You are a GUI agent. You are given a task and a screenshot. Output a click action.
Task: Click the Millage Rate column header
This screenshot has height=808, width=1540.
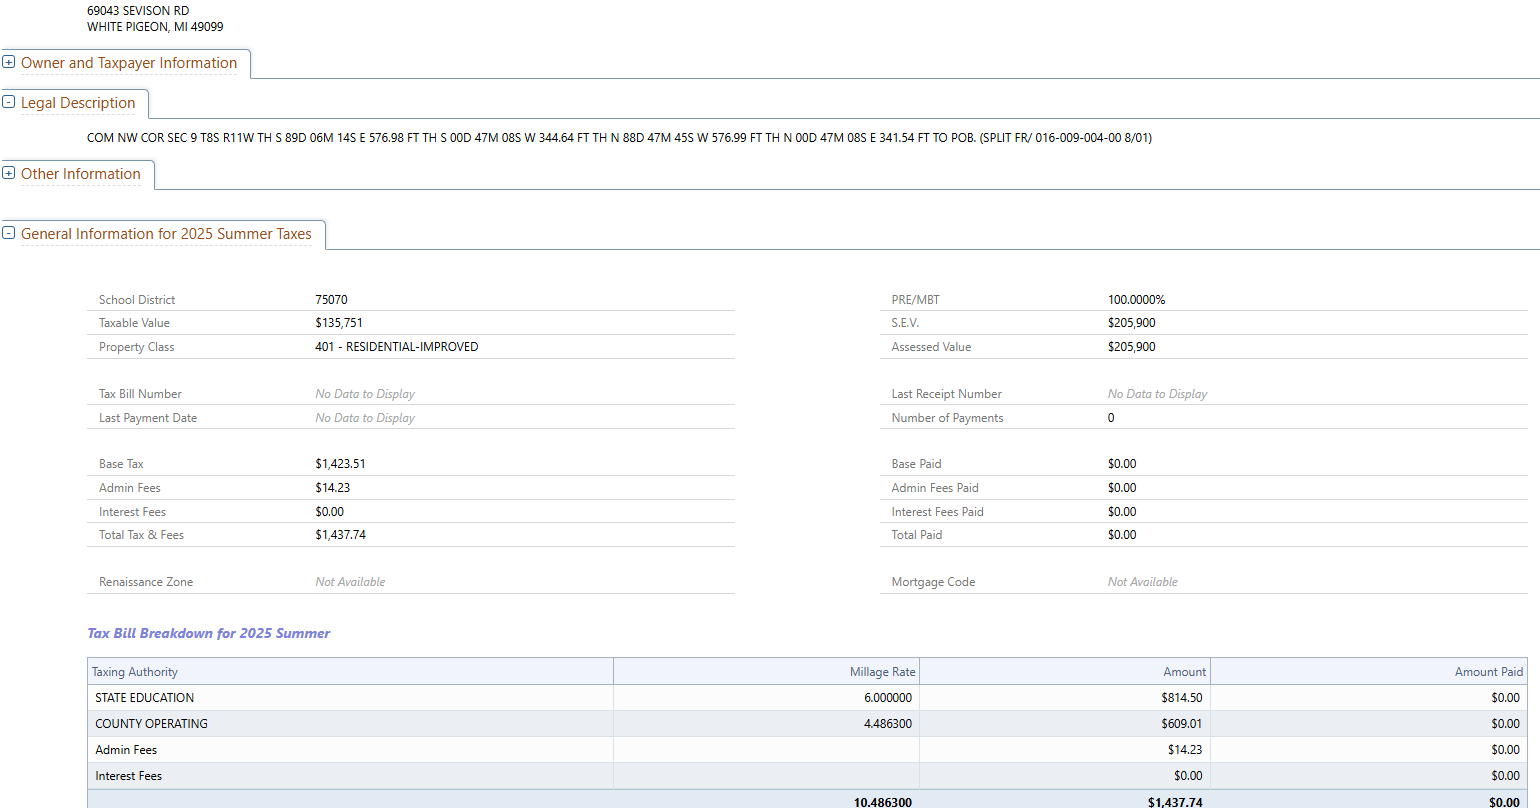pos(882,672)
